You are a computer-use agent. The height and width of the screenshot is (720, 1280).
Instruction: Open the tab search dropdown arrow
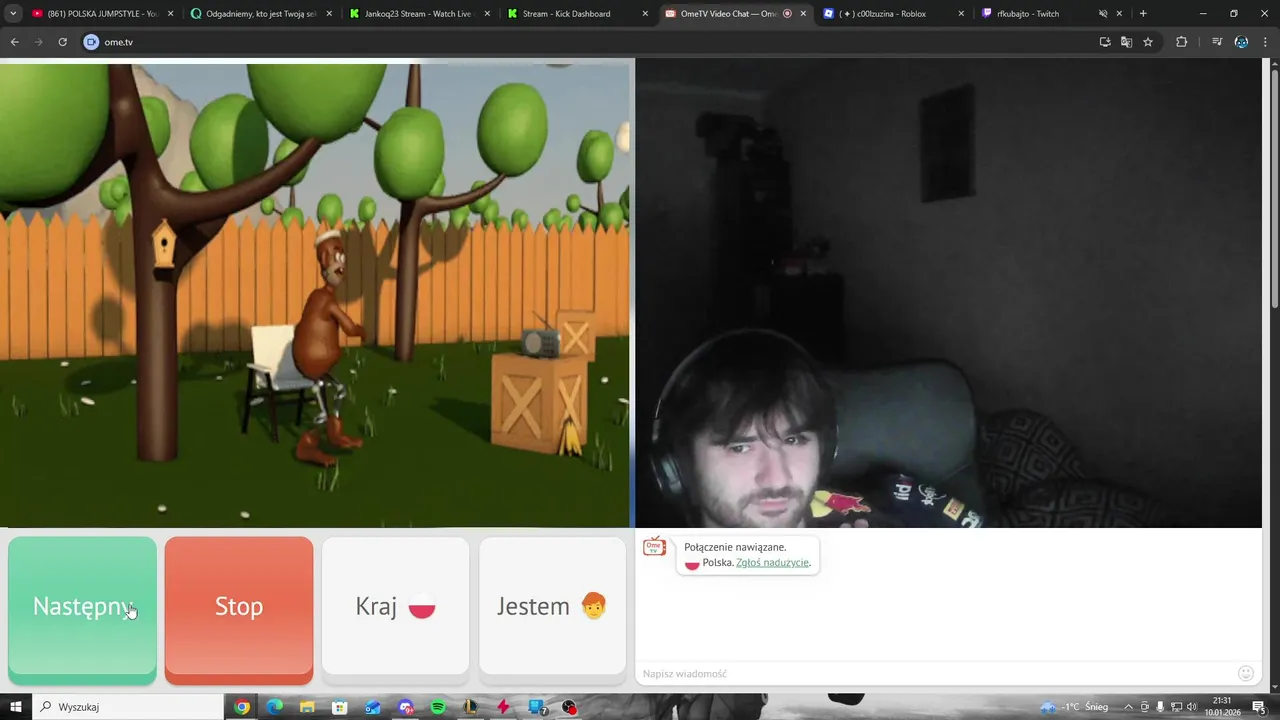point(13,14)
